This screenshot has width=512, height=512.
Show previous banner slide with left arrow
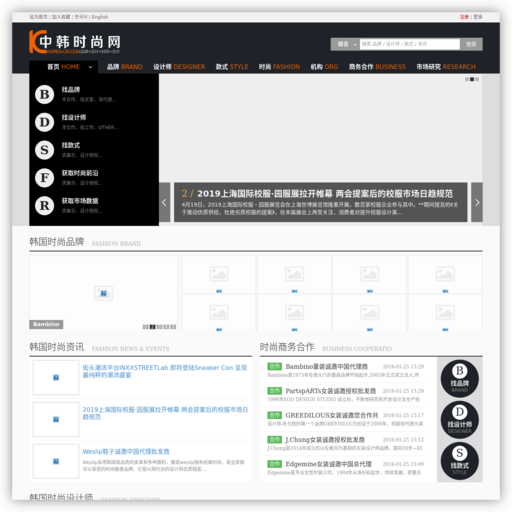[x=164, y=202]
